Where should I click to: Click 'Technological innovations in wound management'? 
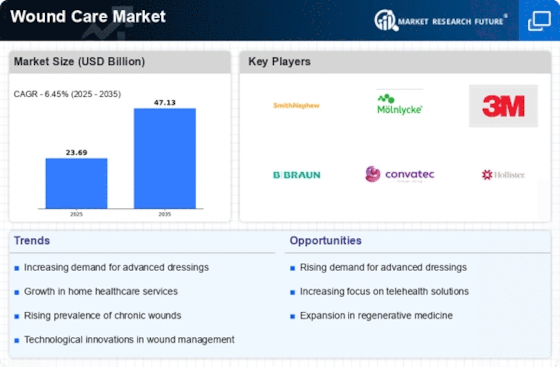129,340
